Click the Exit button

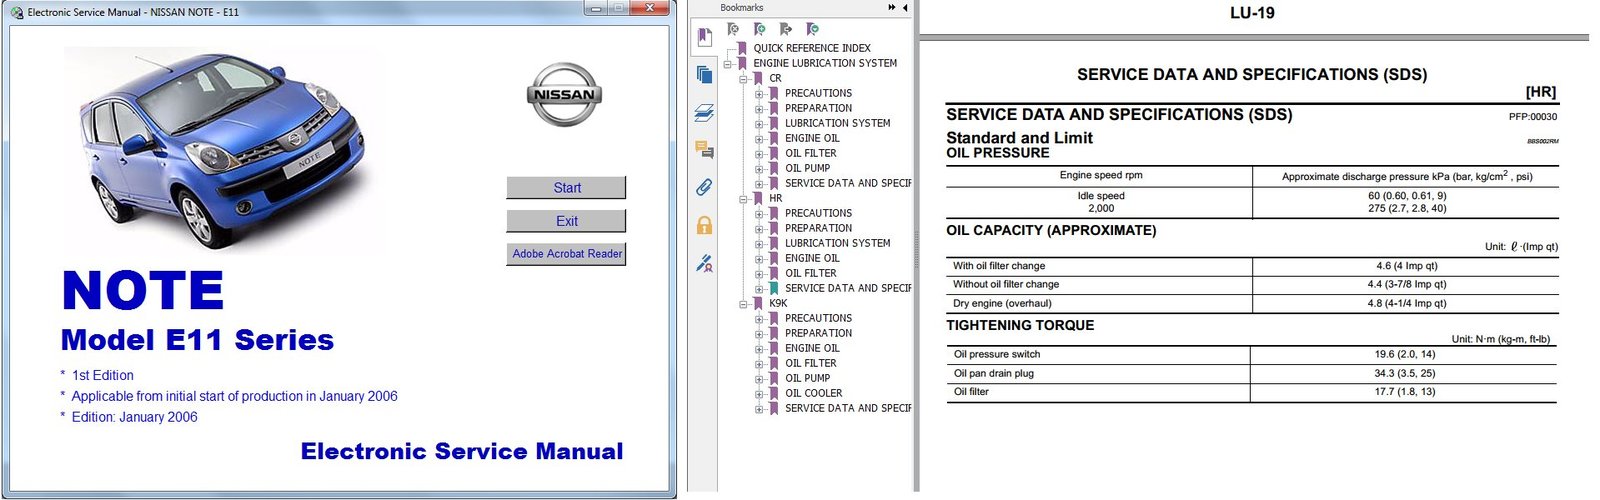(566, 221)
